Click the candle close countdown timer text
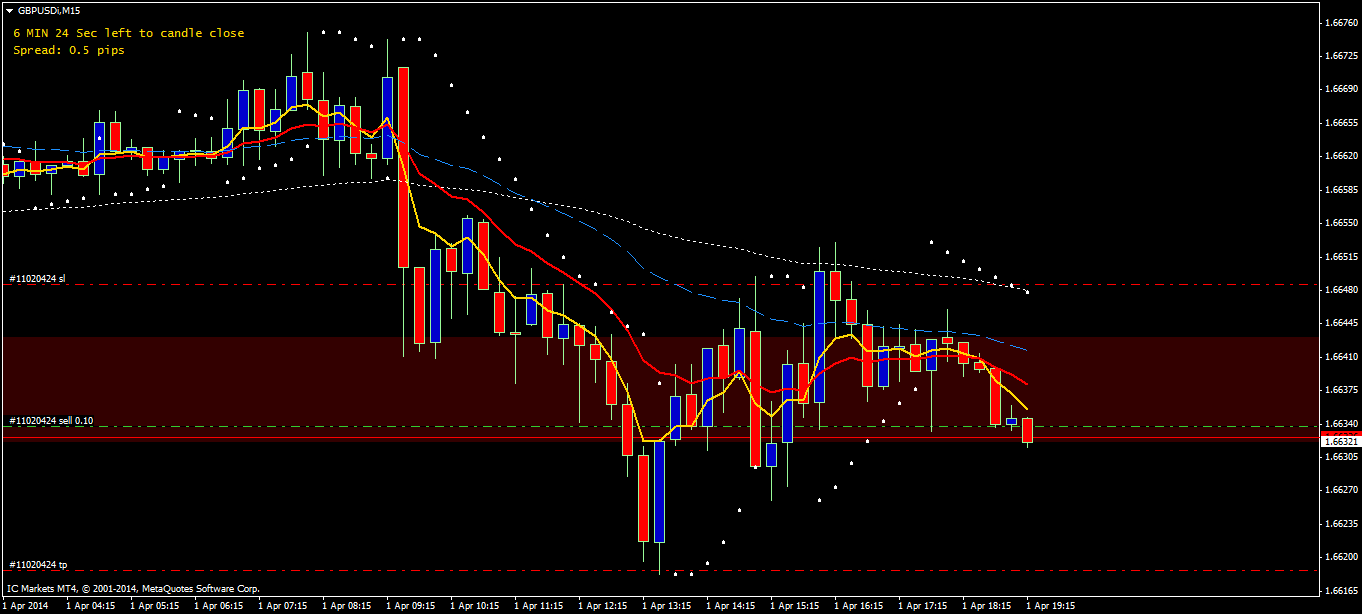Screen dimensions: 1362x614 [128, 33]
